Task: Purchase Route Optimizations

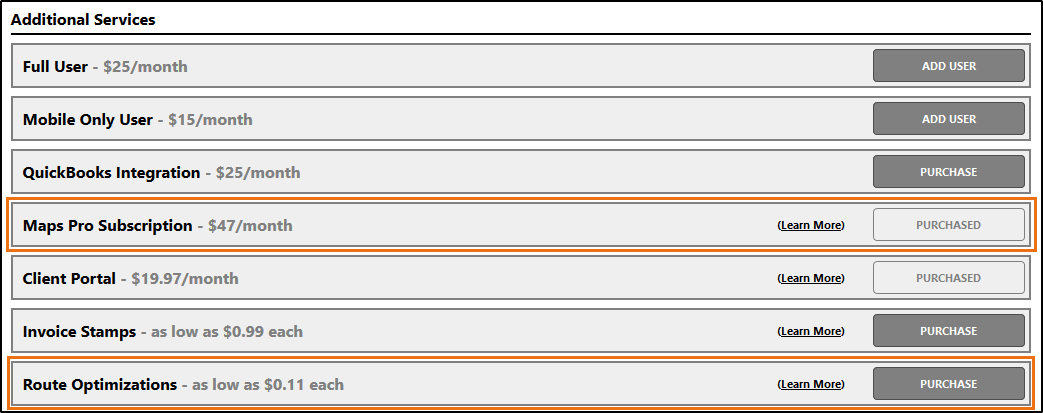Action: (948, 384)
